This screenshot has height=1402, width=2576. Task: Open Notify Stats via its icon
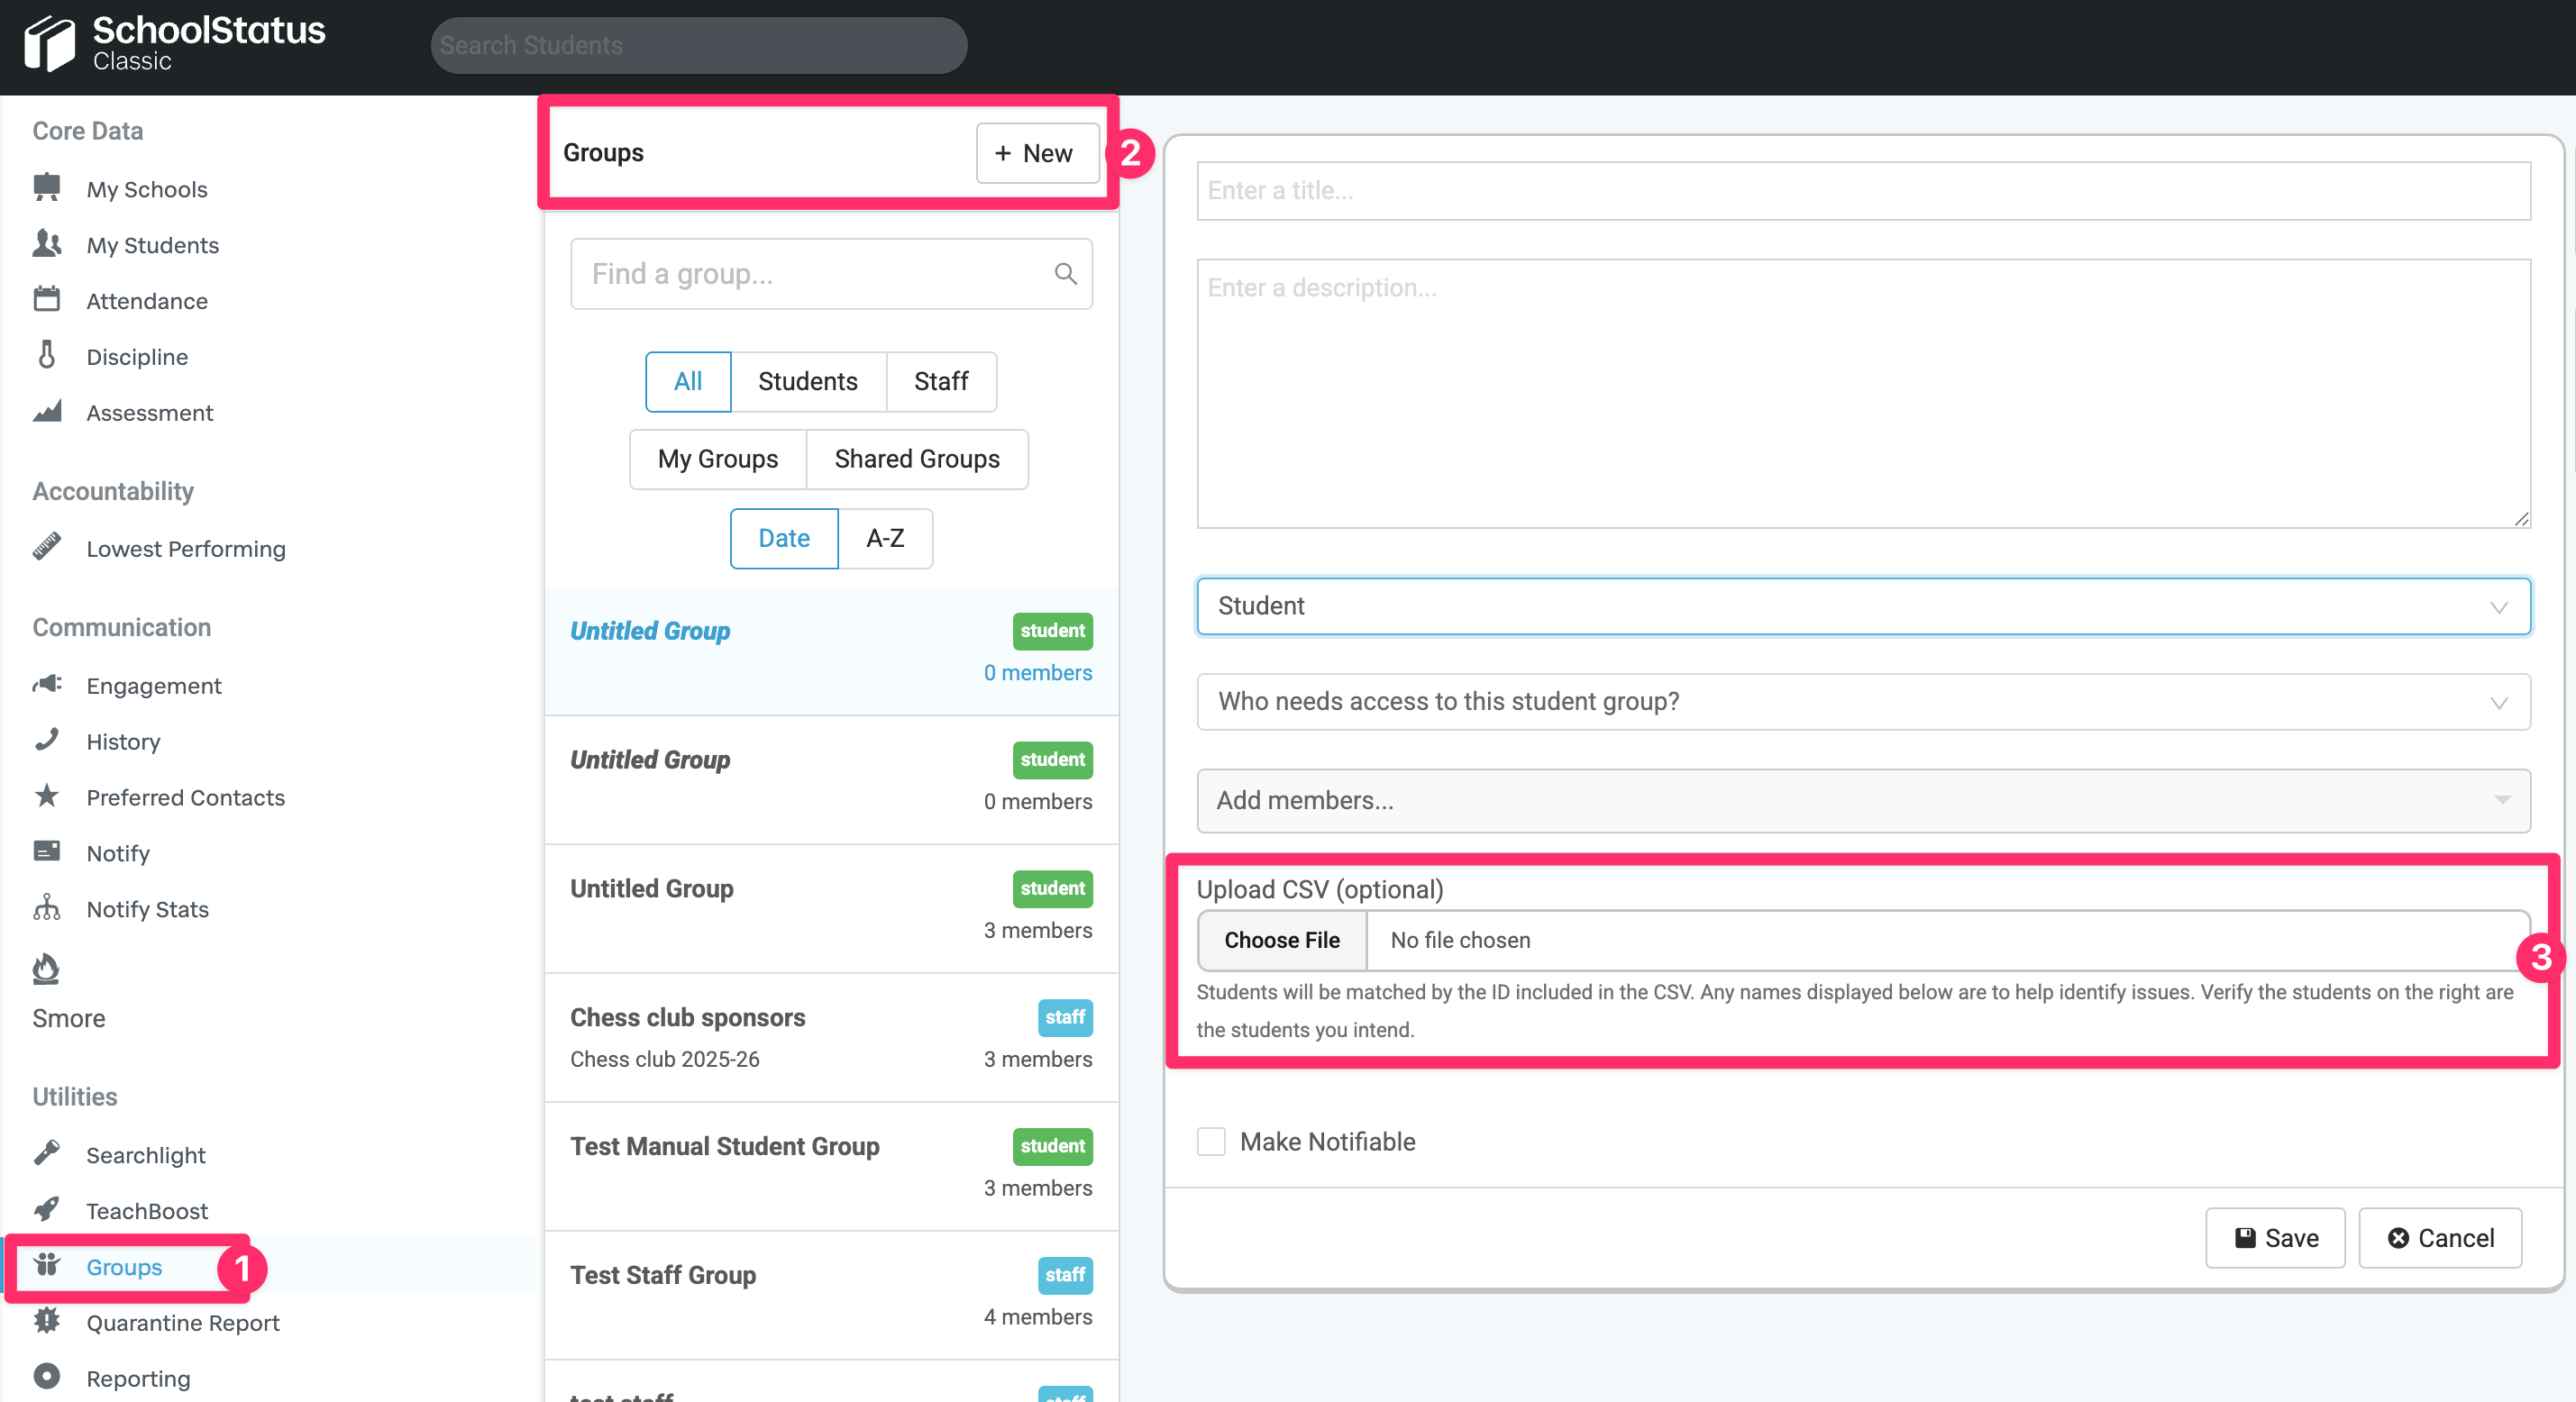click(47, 908)
